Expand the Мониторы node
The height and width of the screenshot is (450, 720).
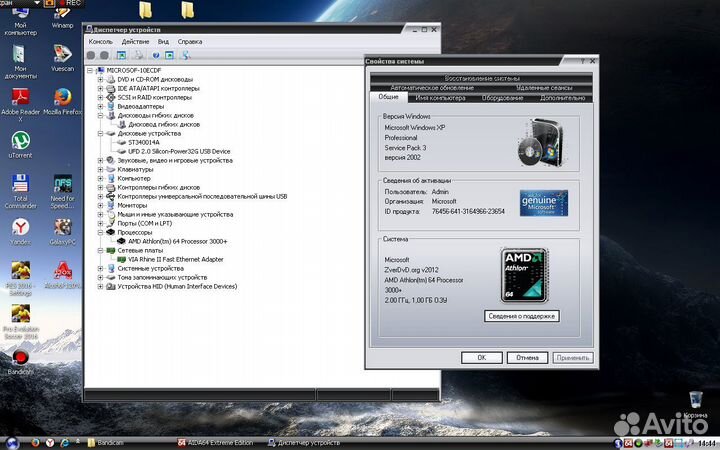[100, 206]
